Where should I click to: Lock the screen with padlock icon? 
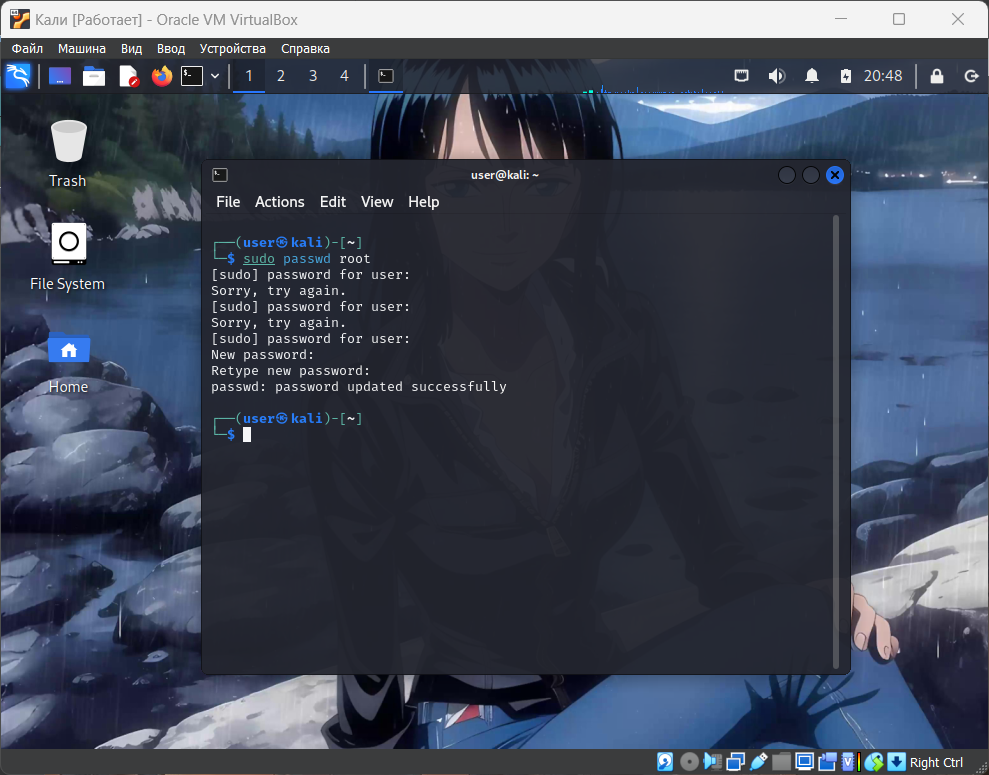[x=937, y=76]
